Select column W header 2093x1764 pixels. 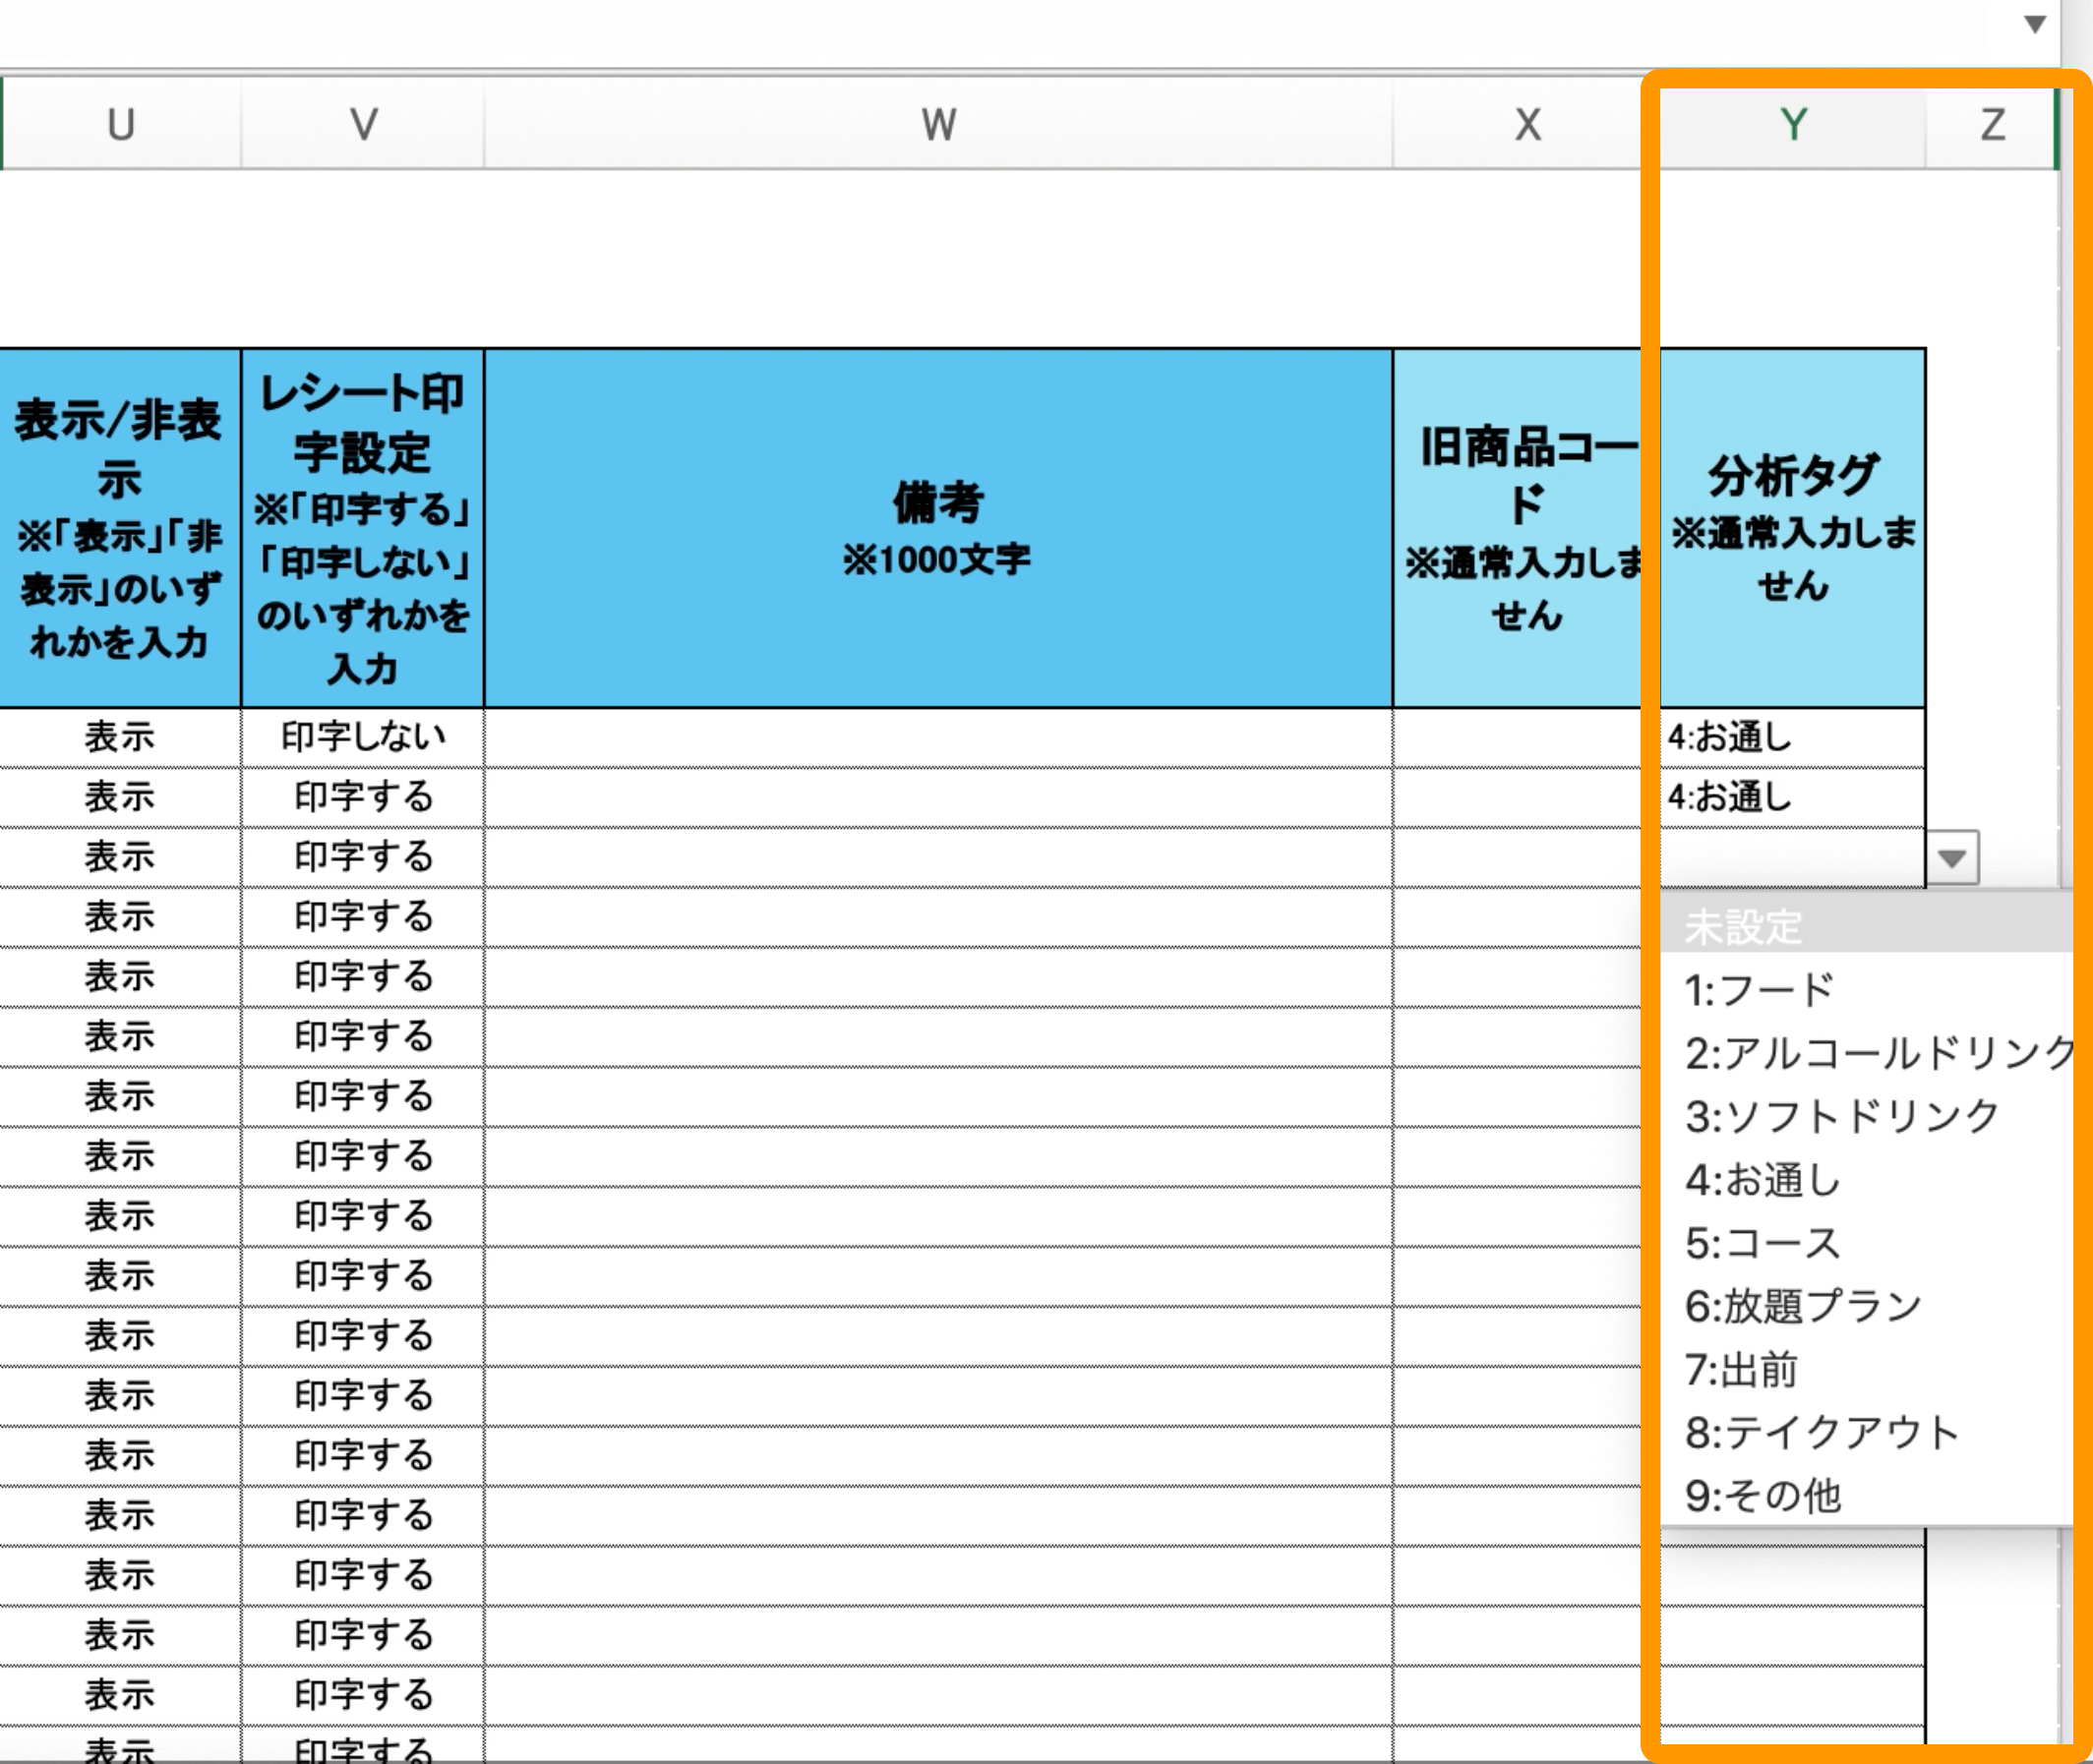pos(938,125)
